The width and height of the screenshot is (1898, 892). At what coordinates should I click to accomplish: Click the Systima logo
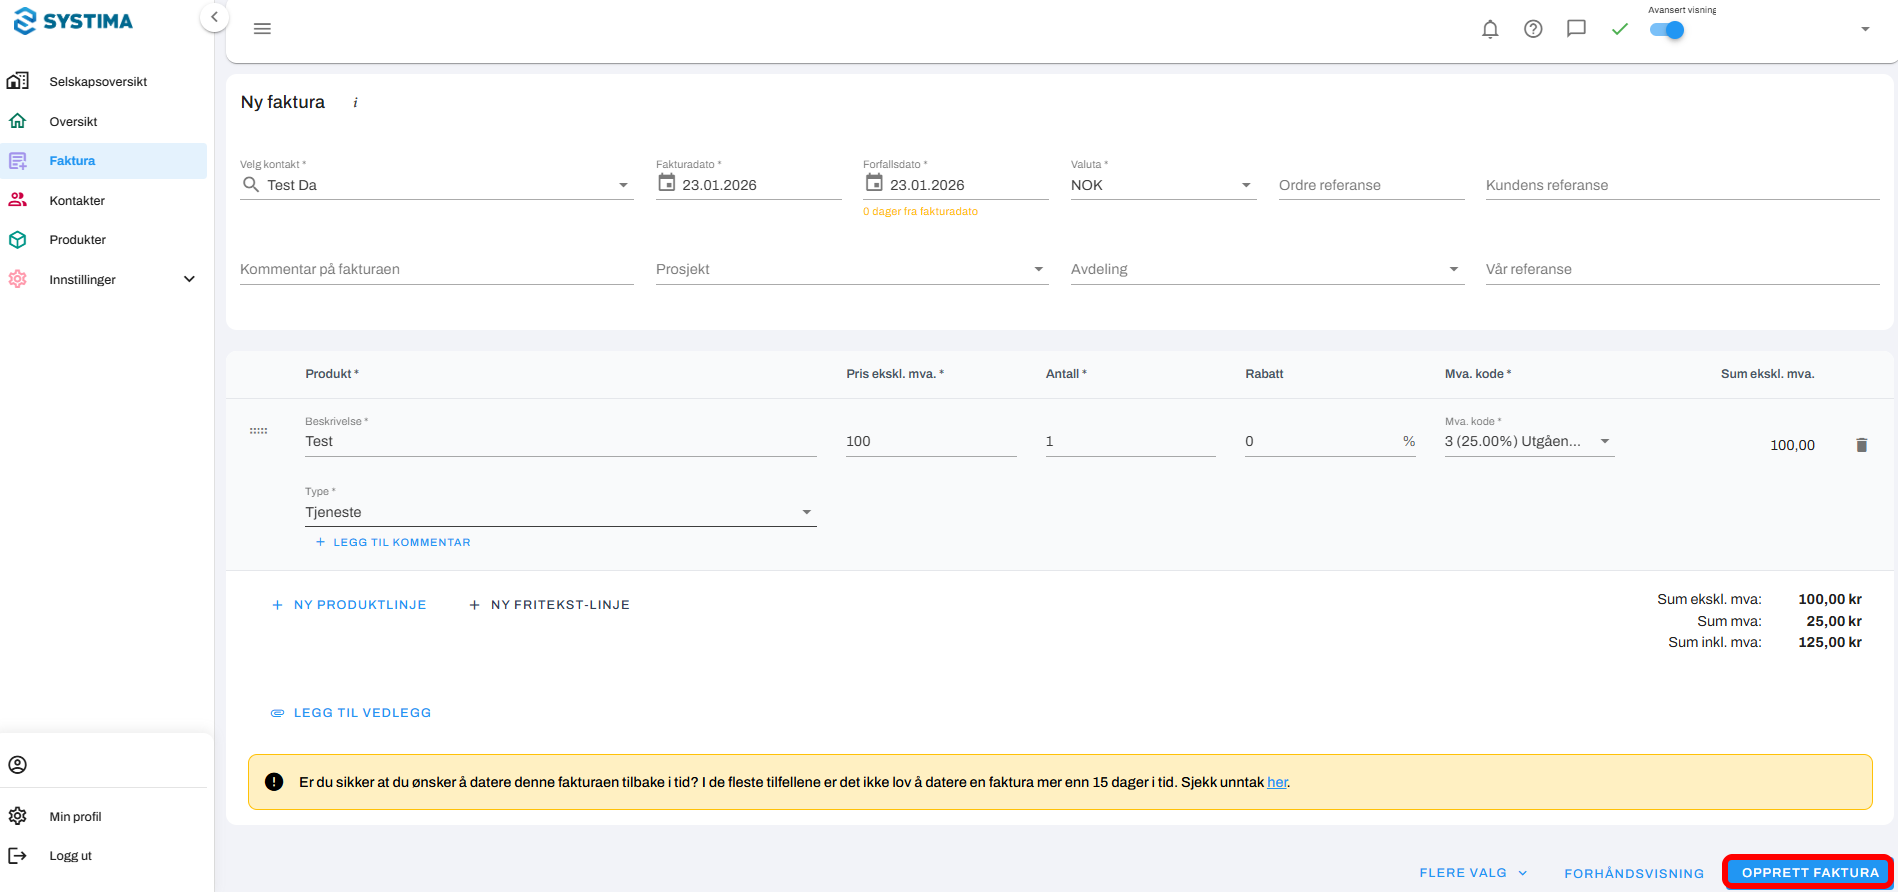point(73,21)
